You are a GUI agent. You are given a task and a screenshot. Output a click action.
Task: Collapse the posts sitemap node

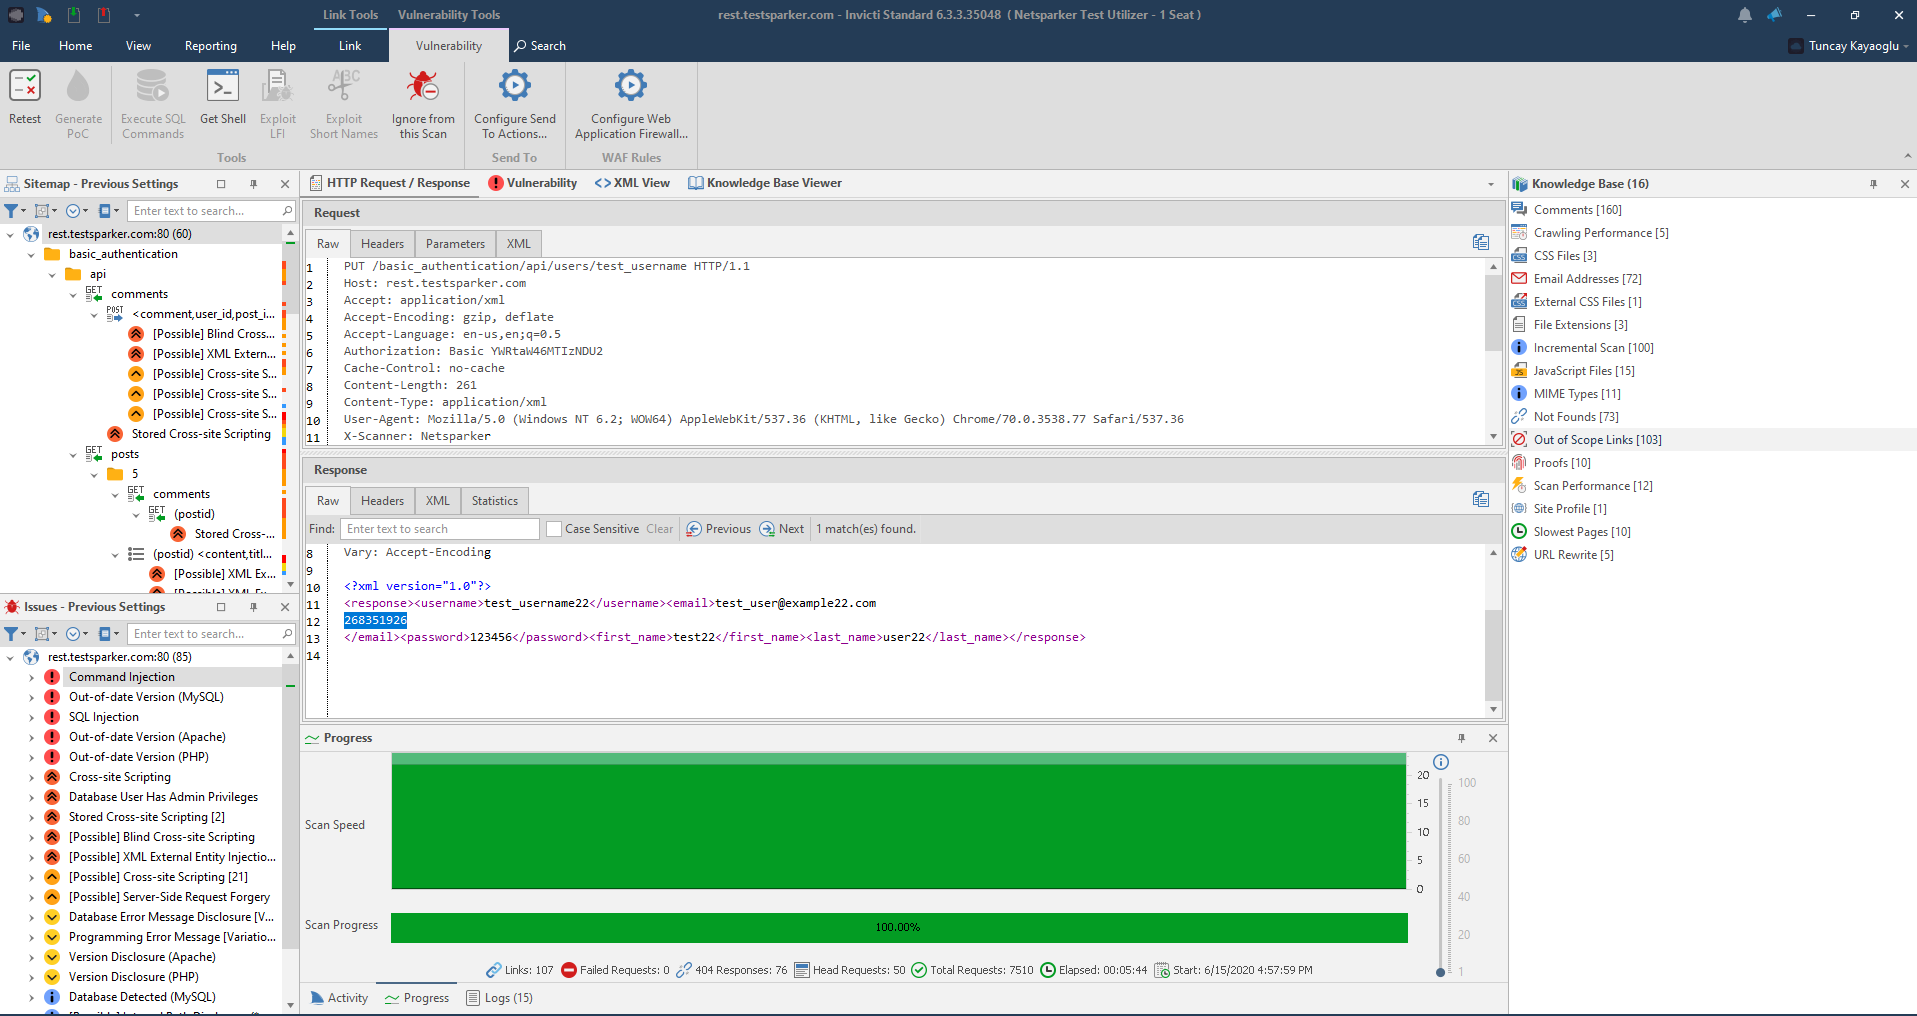[x=73, y=454]
